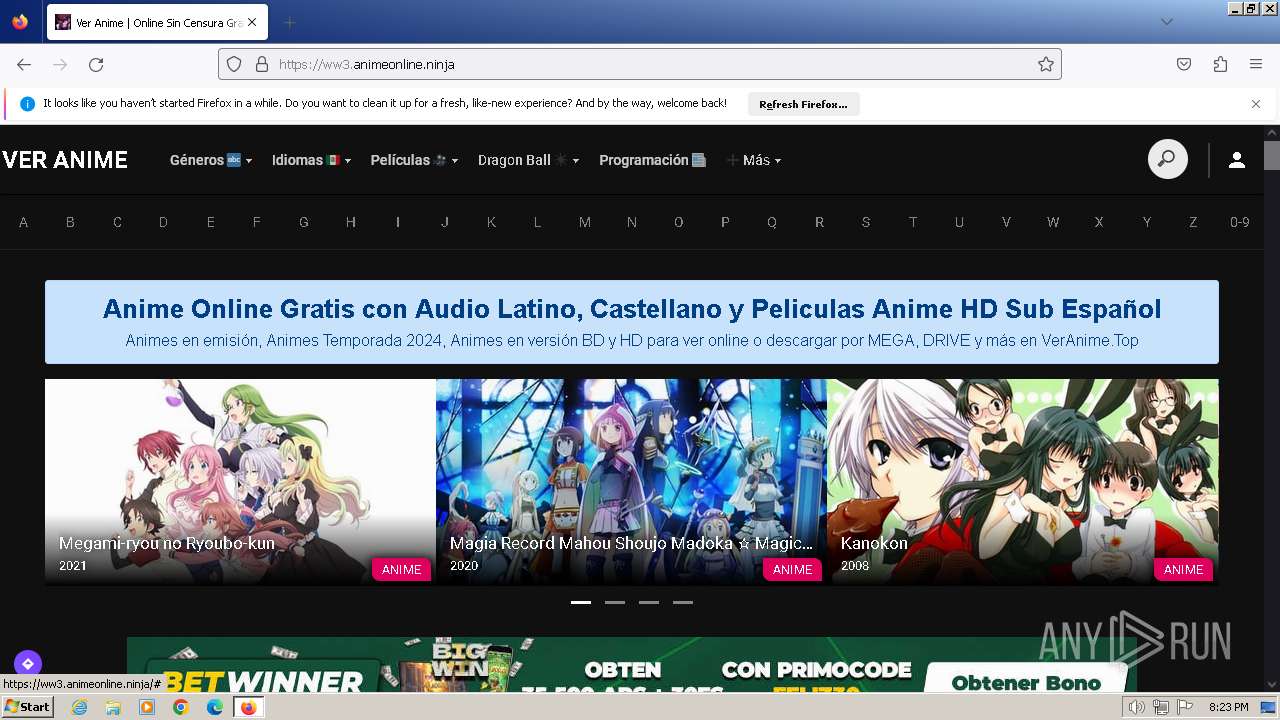Expand the Dragon Ball dropdown menu
Screen dimensions: 1280x720
coord(529,160)
